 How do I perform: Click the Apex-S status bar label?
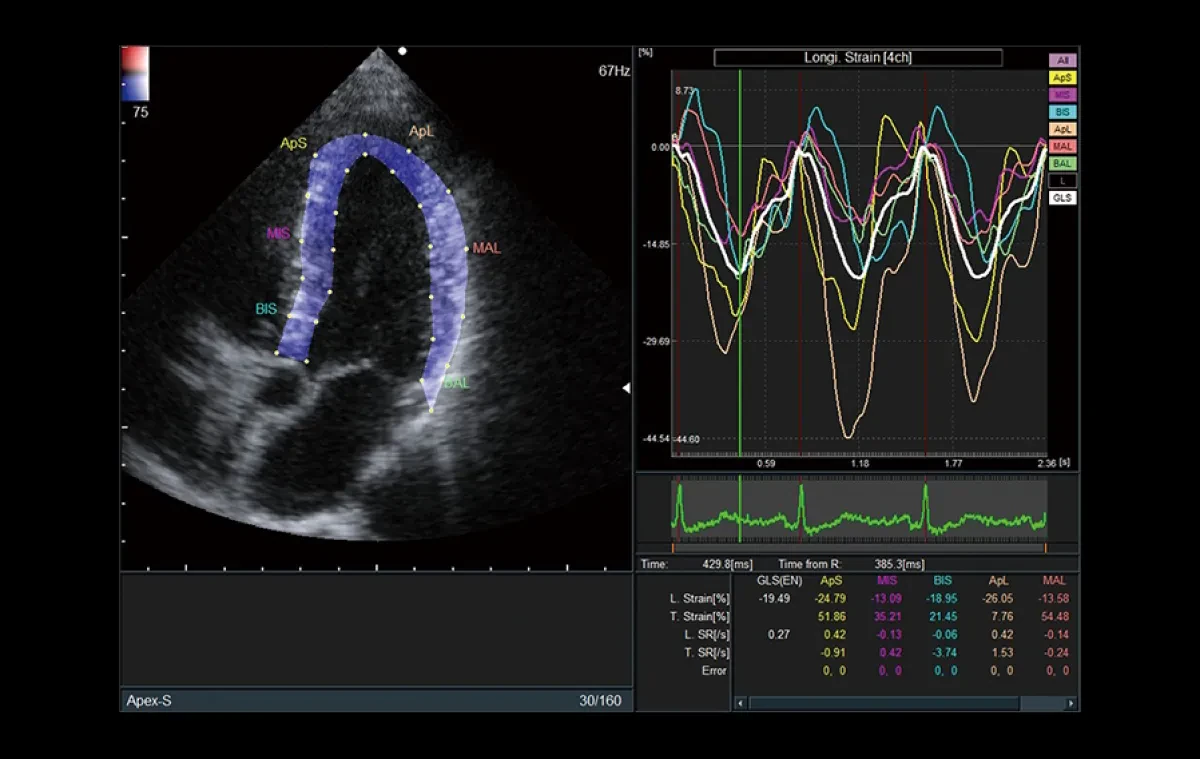149,701
